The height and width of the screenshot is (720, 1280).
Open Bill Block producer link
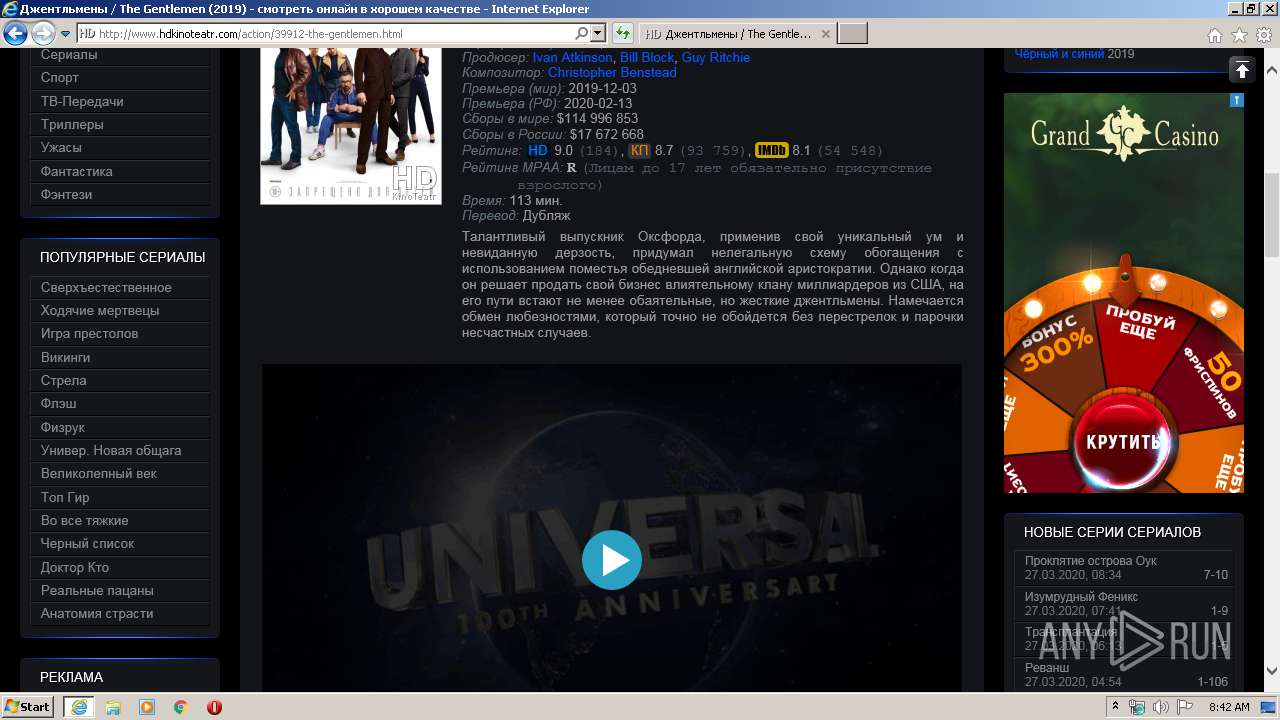coord(647,57)
